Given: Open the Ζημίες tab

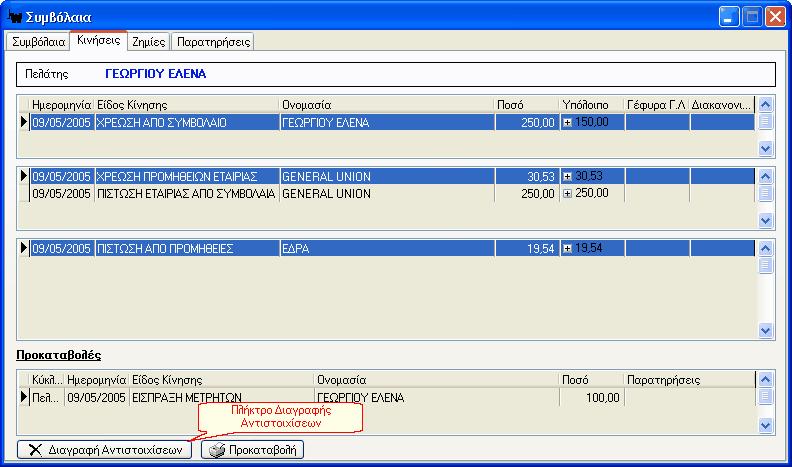Looking at the screenshot, I should pyautogui.click(x=148, y=42).
